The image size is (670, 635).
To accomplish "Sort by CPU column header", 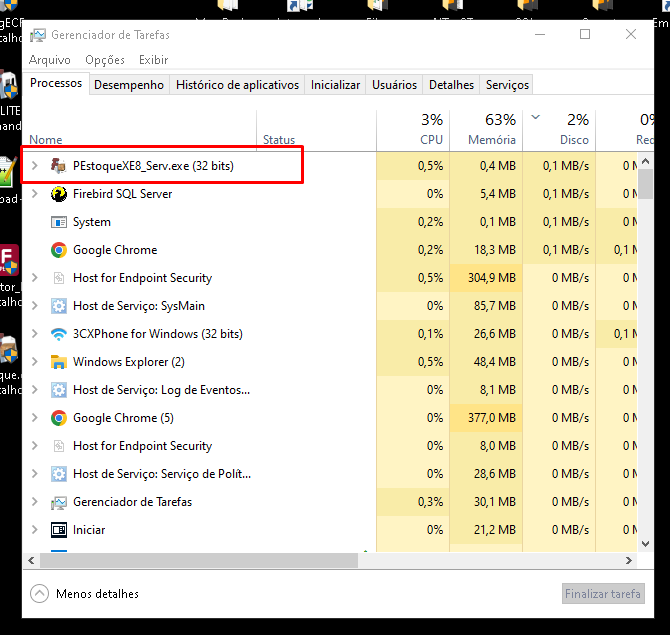I will [413, 129].
